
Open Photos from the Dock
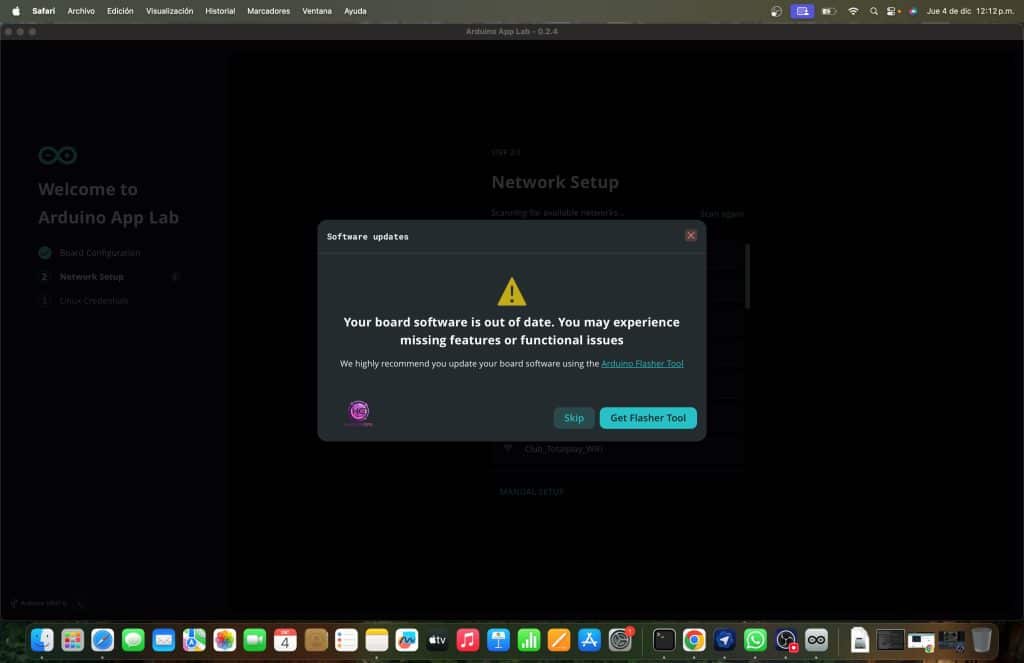pos(224,640)
